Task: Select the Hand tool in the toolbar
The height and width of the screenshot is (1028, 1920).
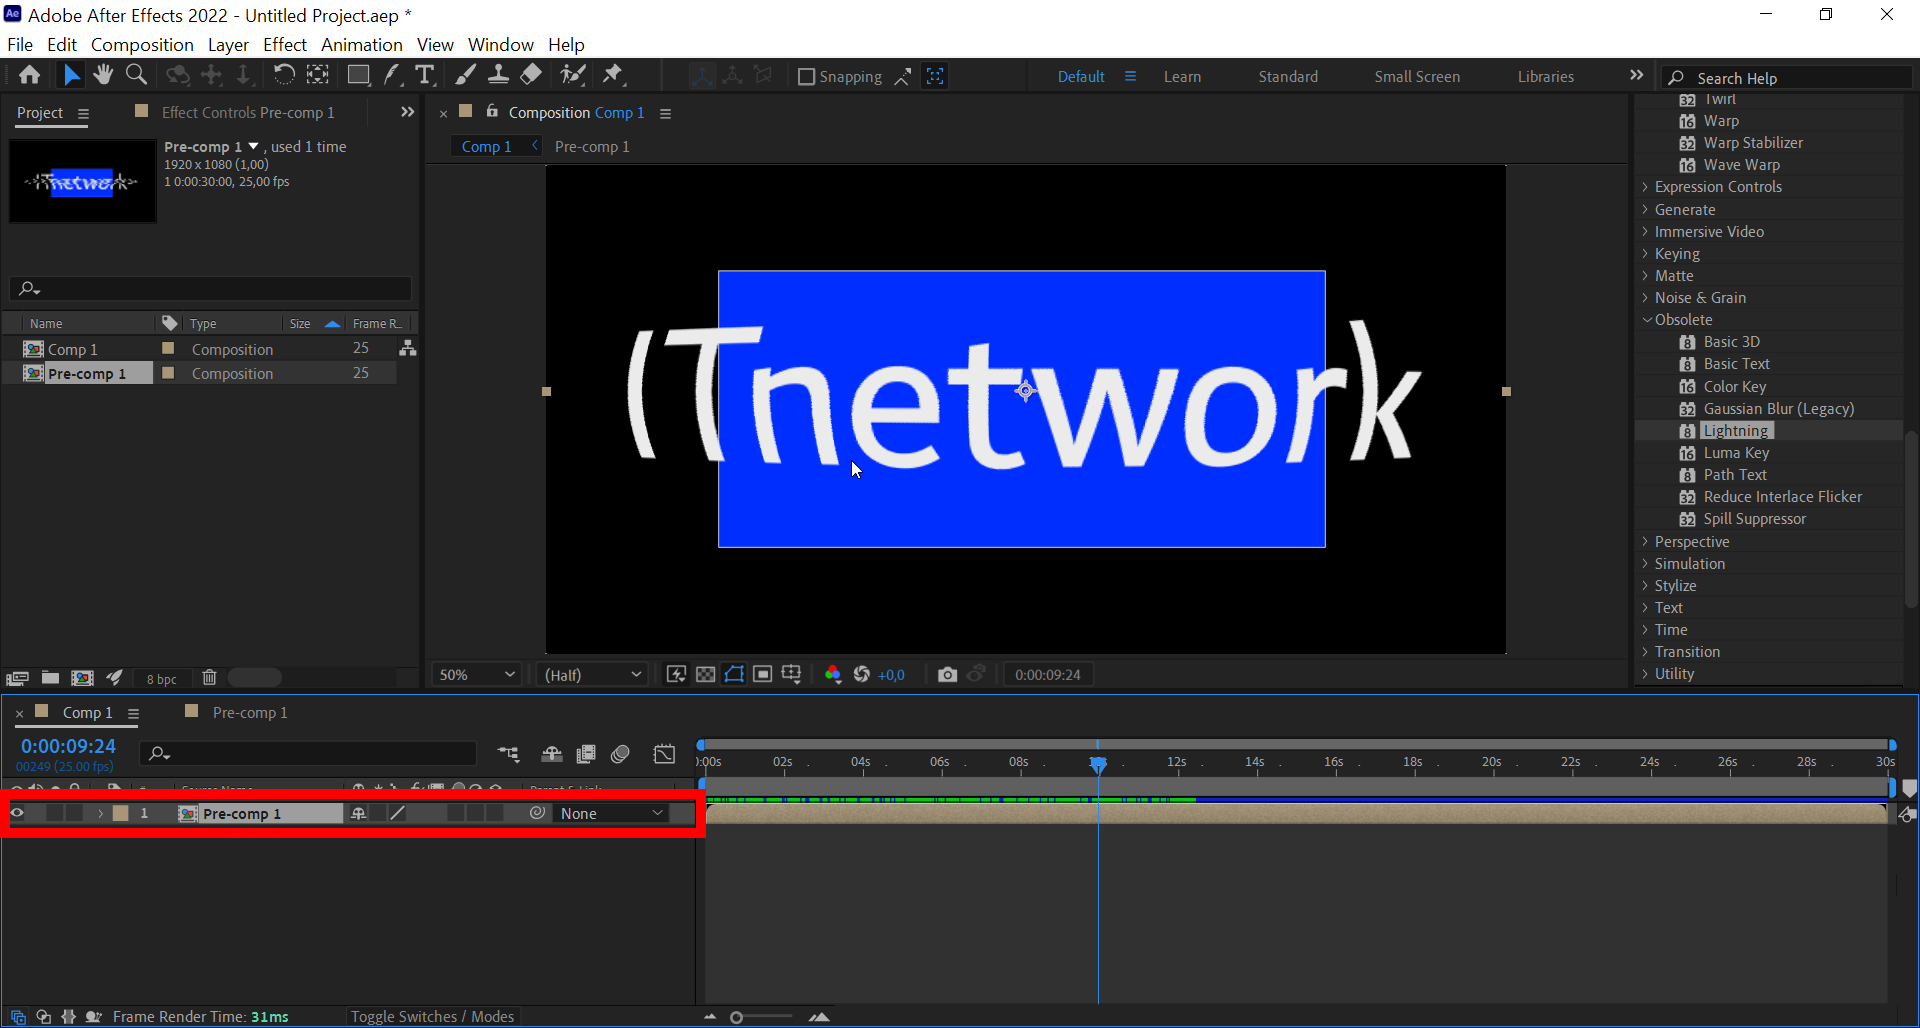Action: click(103, 75)
